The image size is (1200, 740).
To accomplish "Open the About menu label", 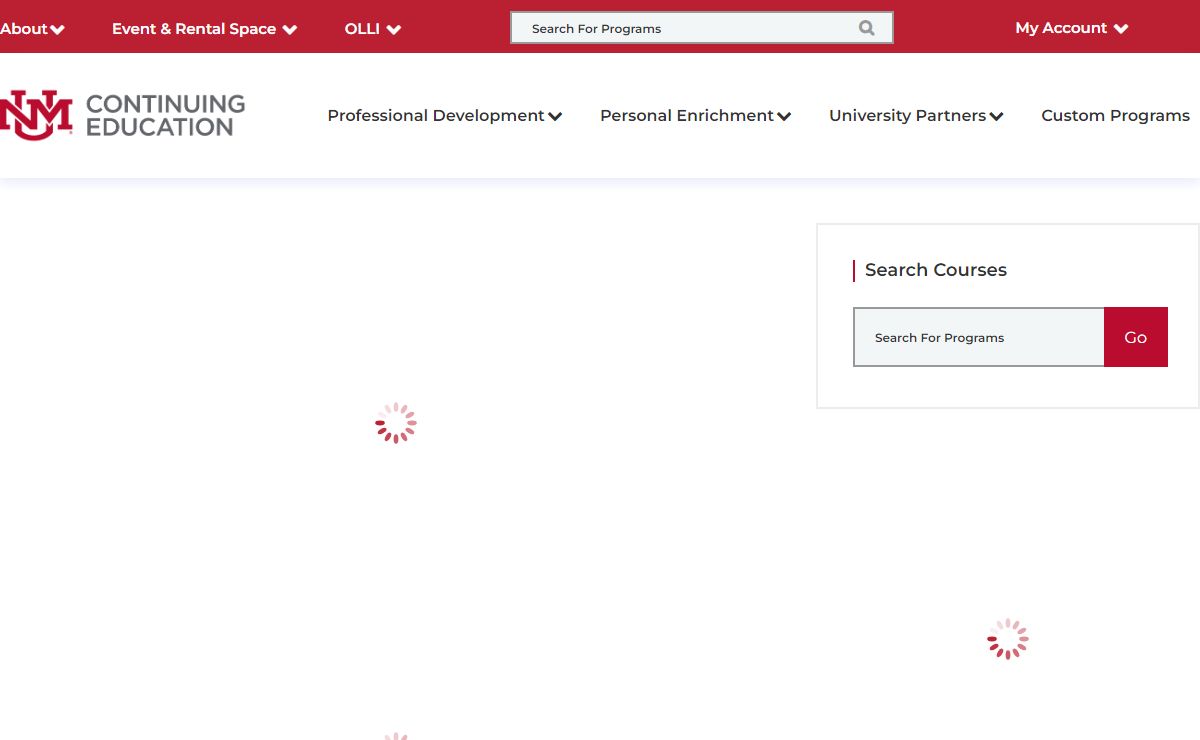I will point(24,29).
